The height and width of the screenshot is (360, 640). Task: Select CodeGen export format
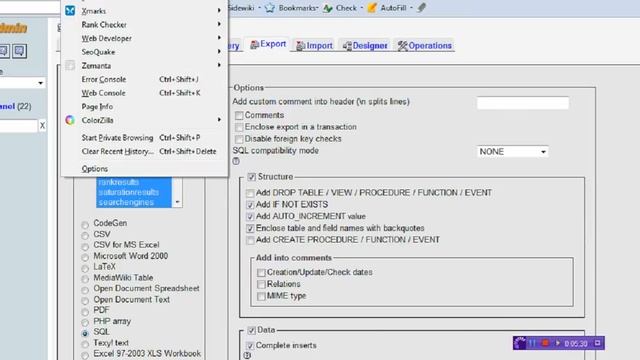pyautogui.click(x=85, y=224)
